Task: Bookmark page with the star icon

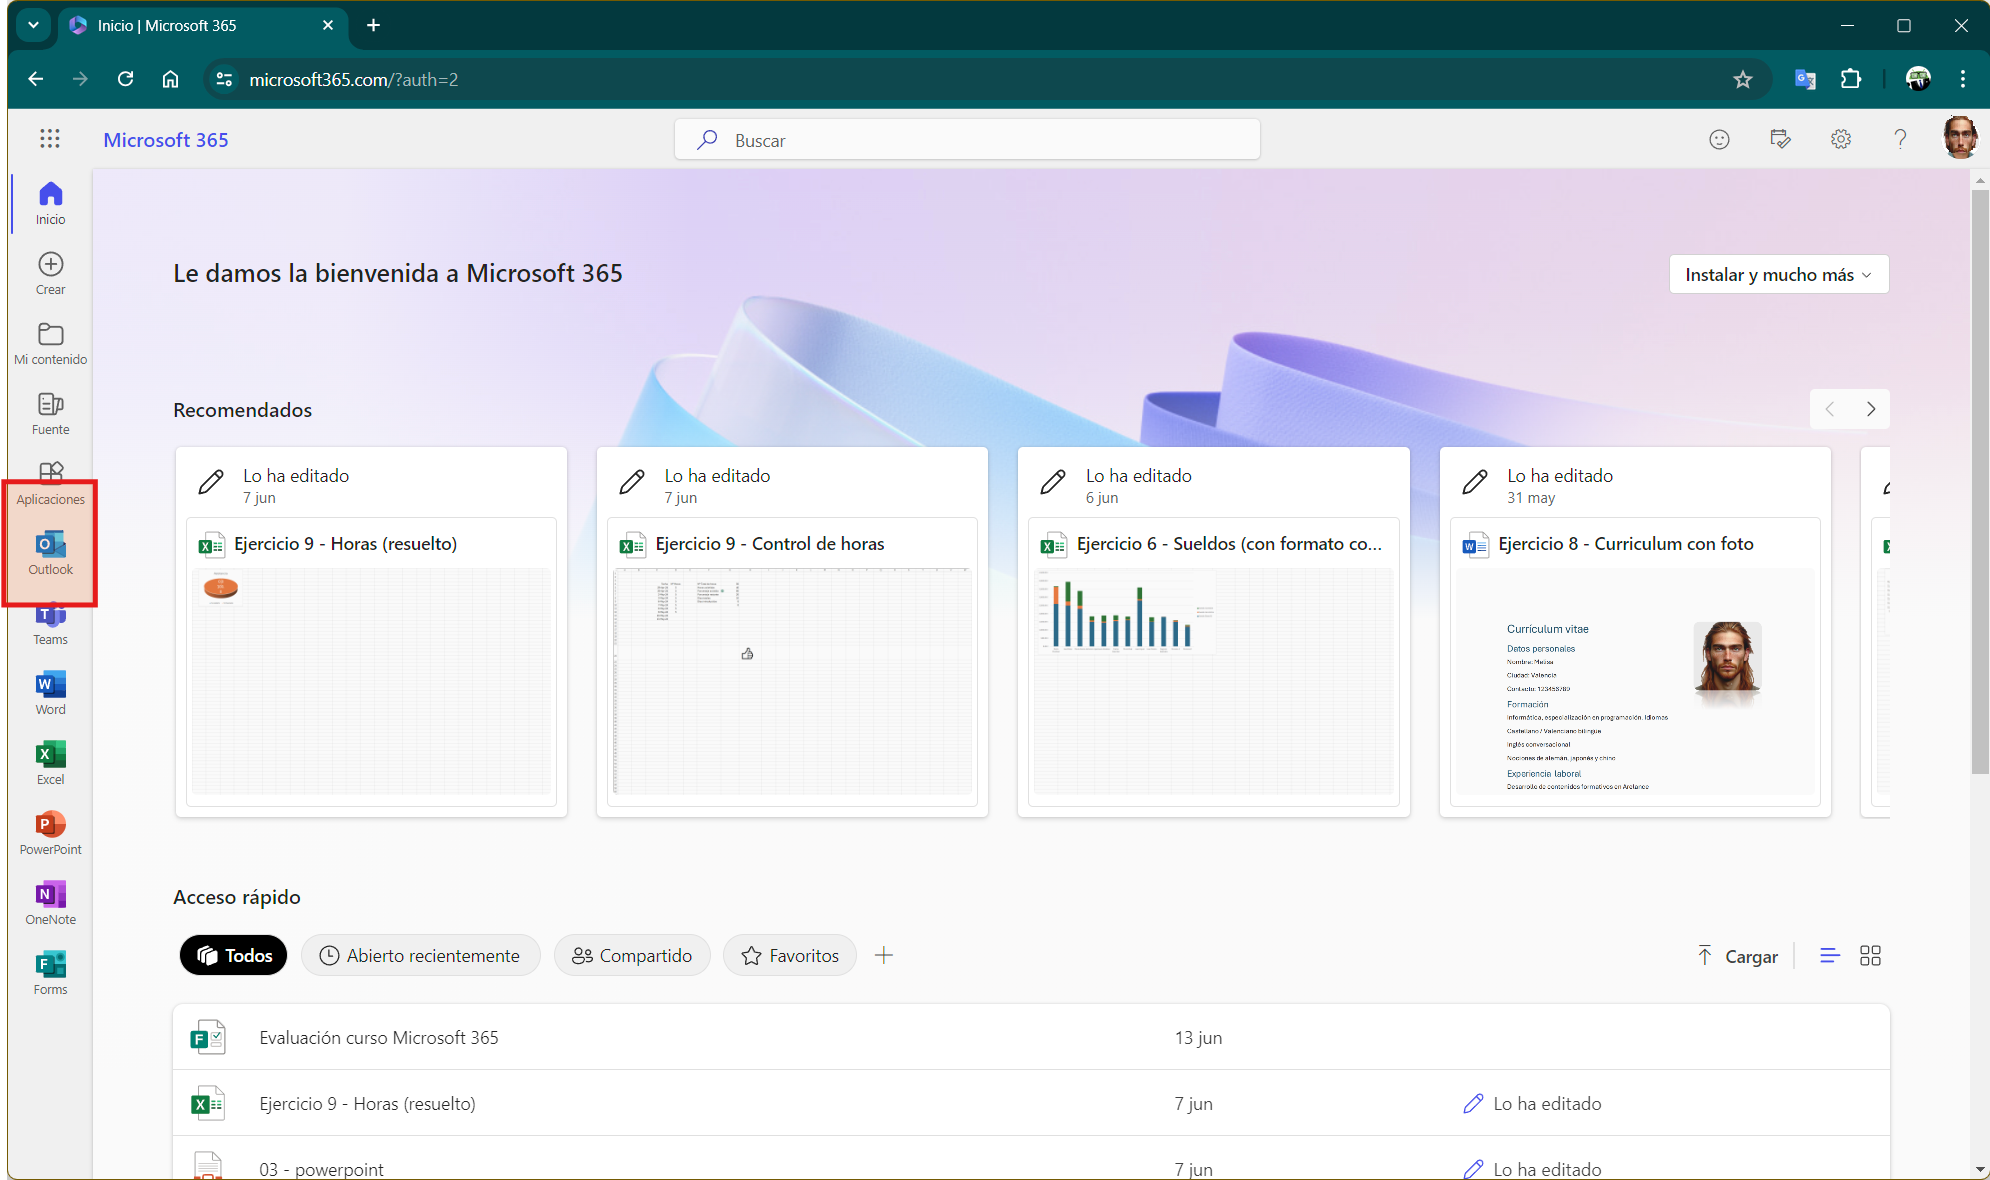Action: click(x=1743, y=79)
